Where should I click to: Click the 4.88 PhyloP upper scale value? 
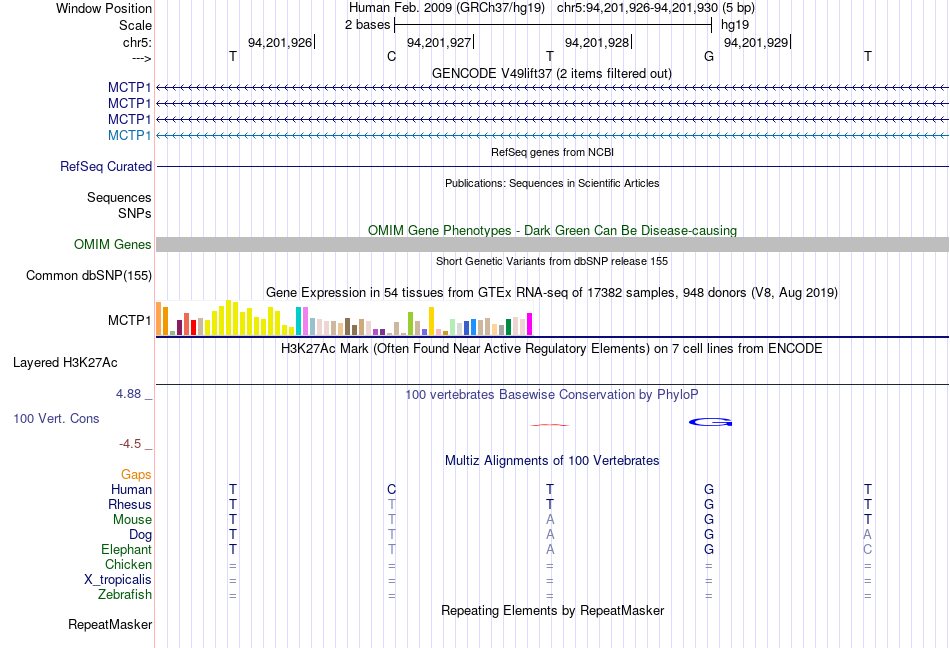pyautogui.click(x=128, y=394)
